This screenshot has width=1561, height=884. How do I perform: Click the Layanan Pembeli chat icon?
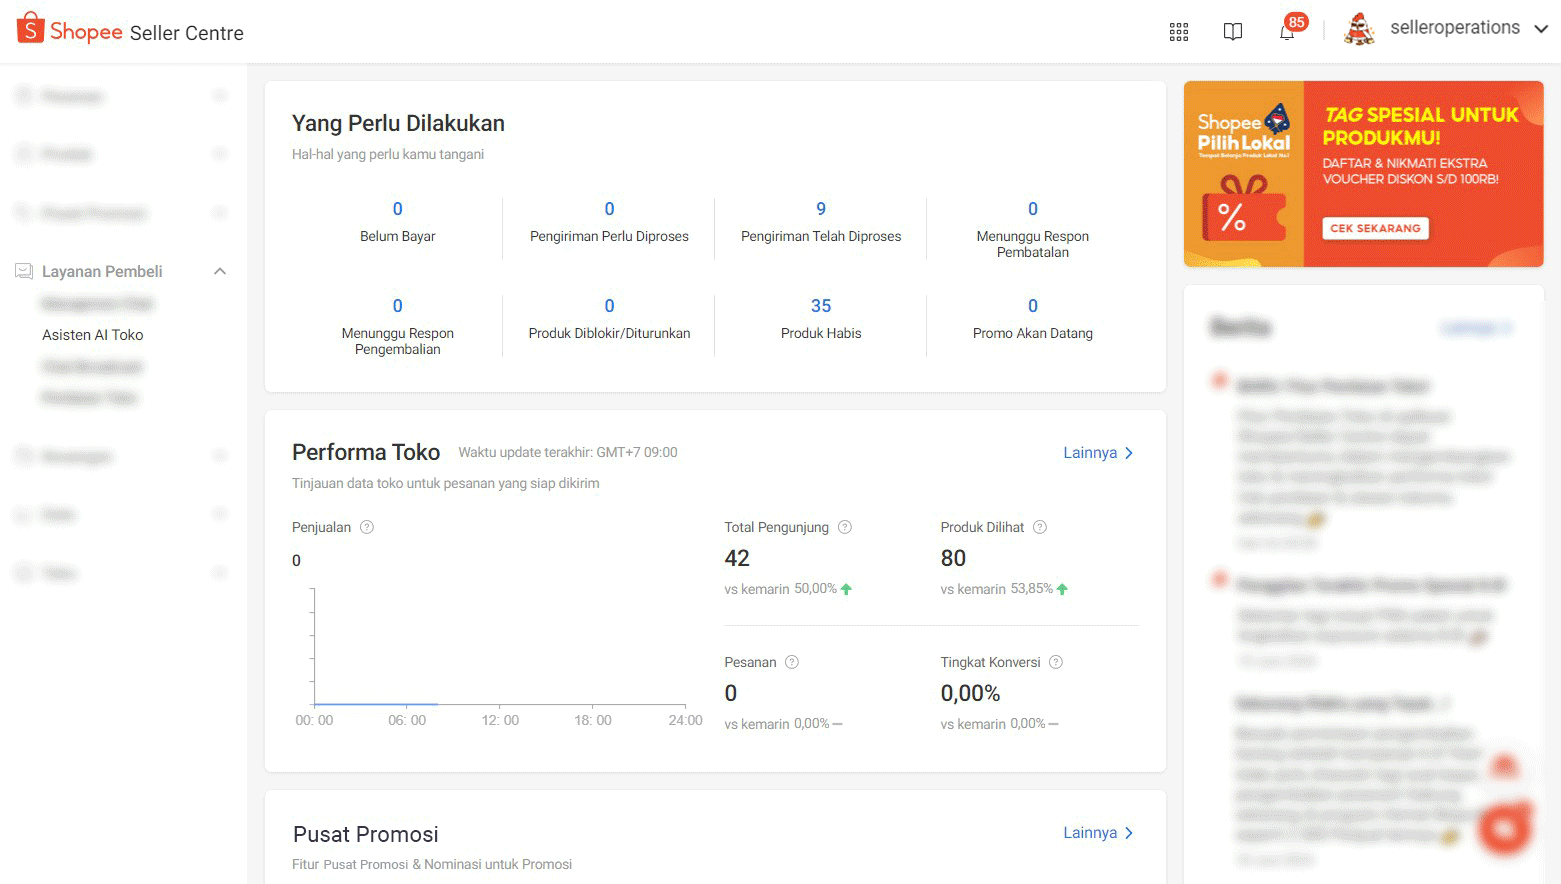point(22,270)
